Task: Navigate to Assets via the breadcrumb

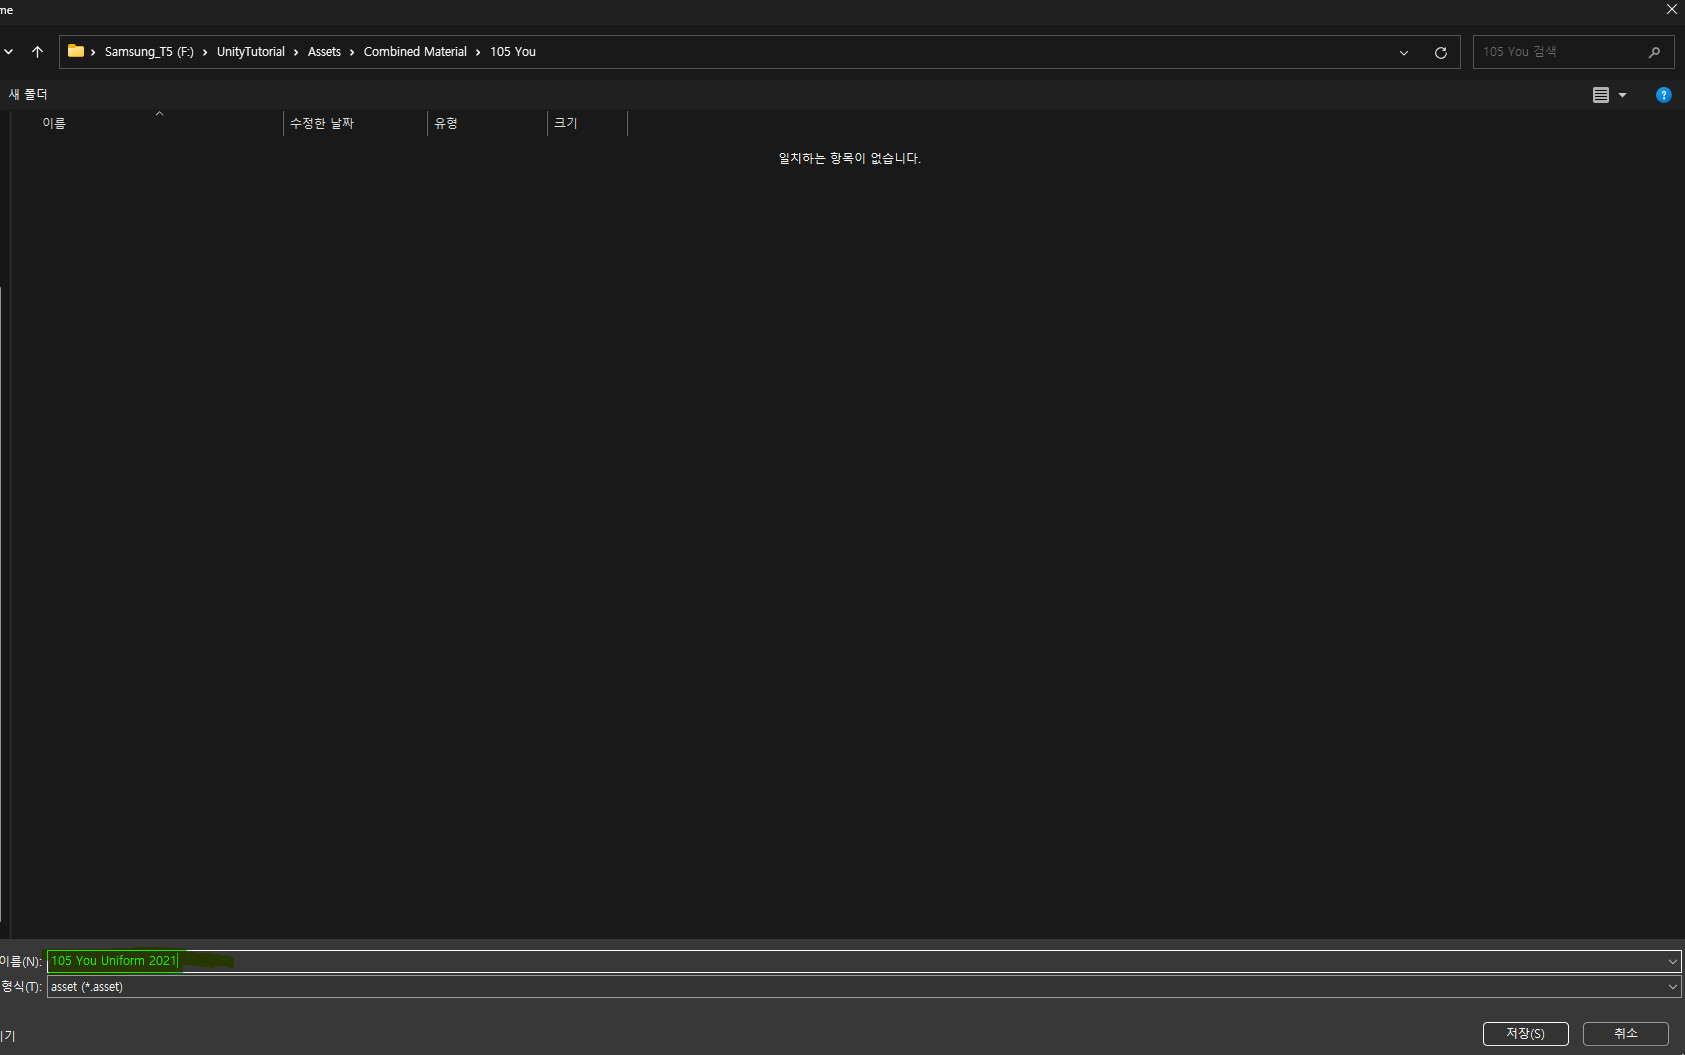Action: (324, 51)
